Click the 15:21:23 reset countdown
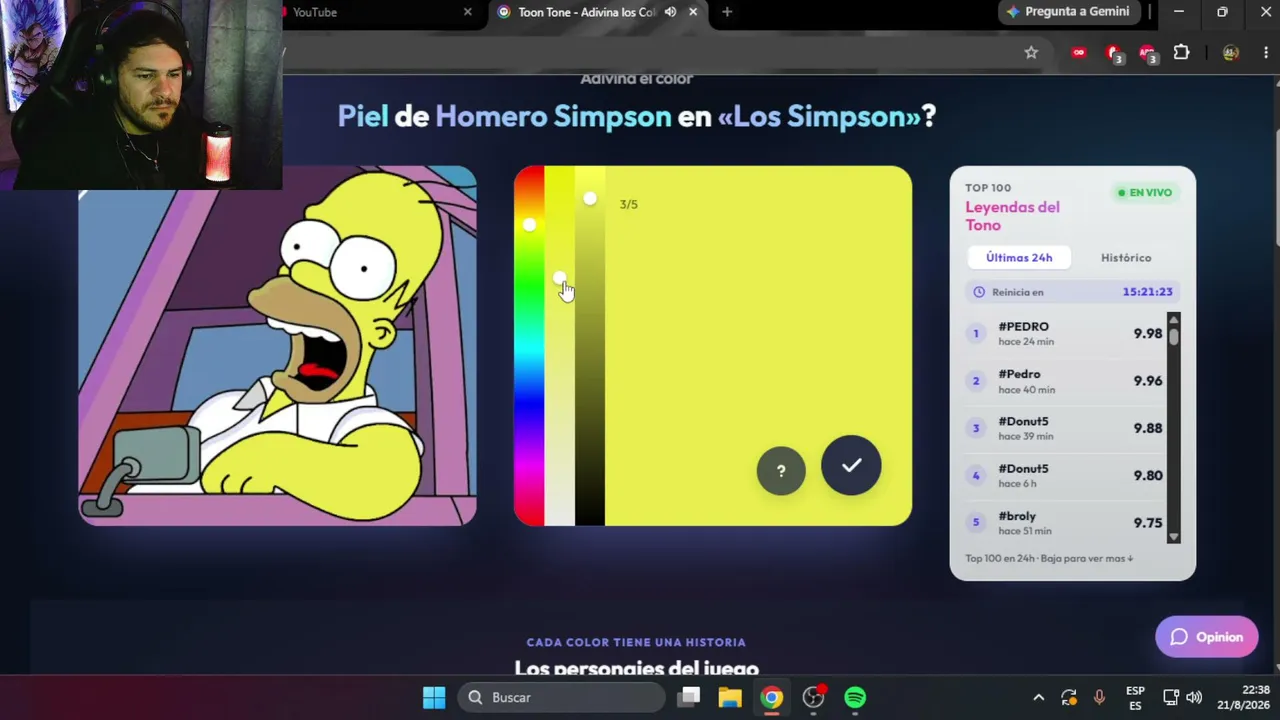Viewport: 1280px width, 720px height. (1147, 292)
